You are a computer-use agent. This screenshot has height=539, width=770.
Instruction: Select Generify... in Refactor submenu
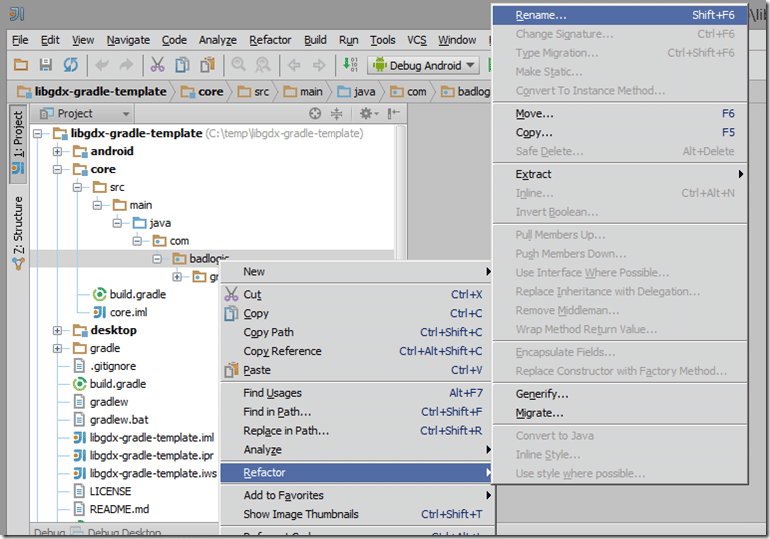click(x=620, y=394)
